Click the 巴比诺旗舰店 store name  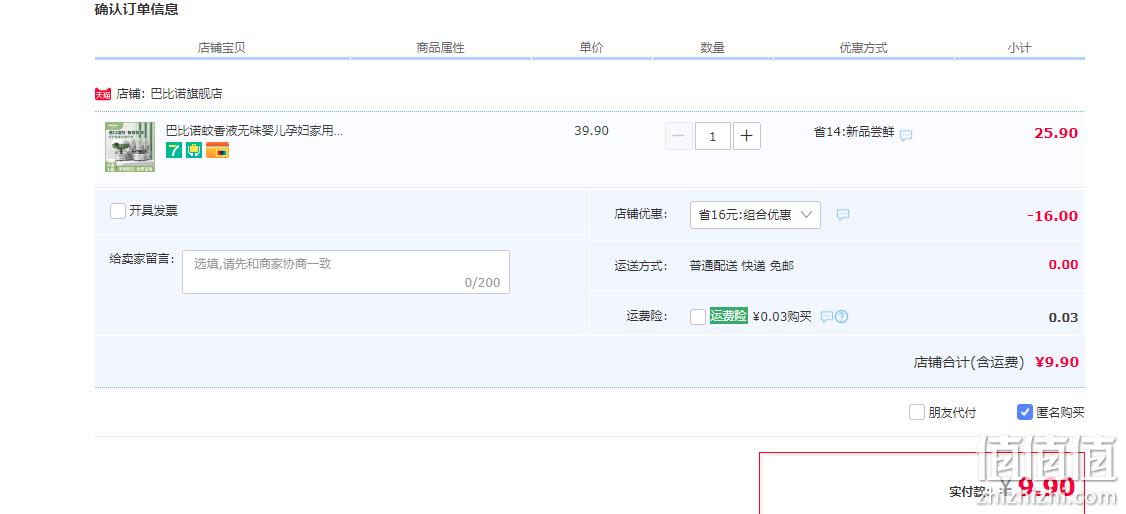coord(187,94)
